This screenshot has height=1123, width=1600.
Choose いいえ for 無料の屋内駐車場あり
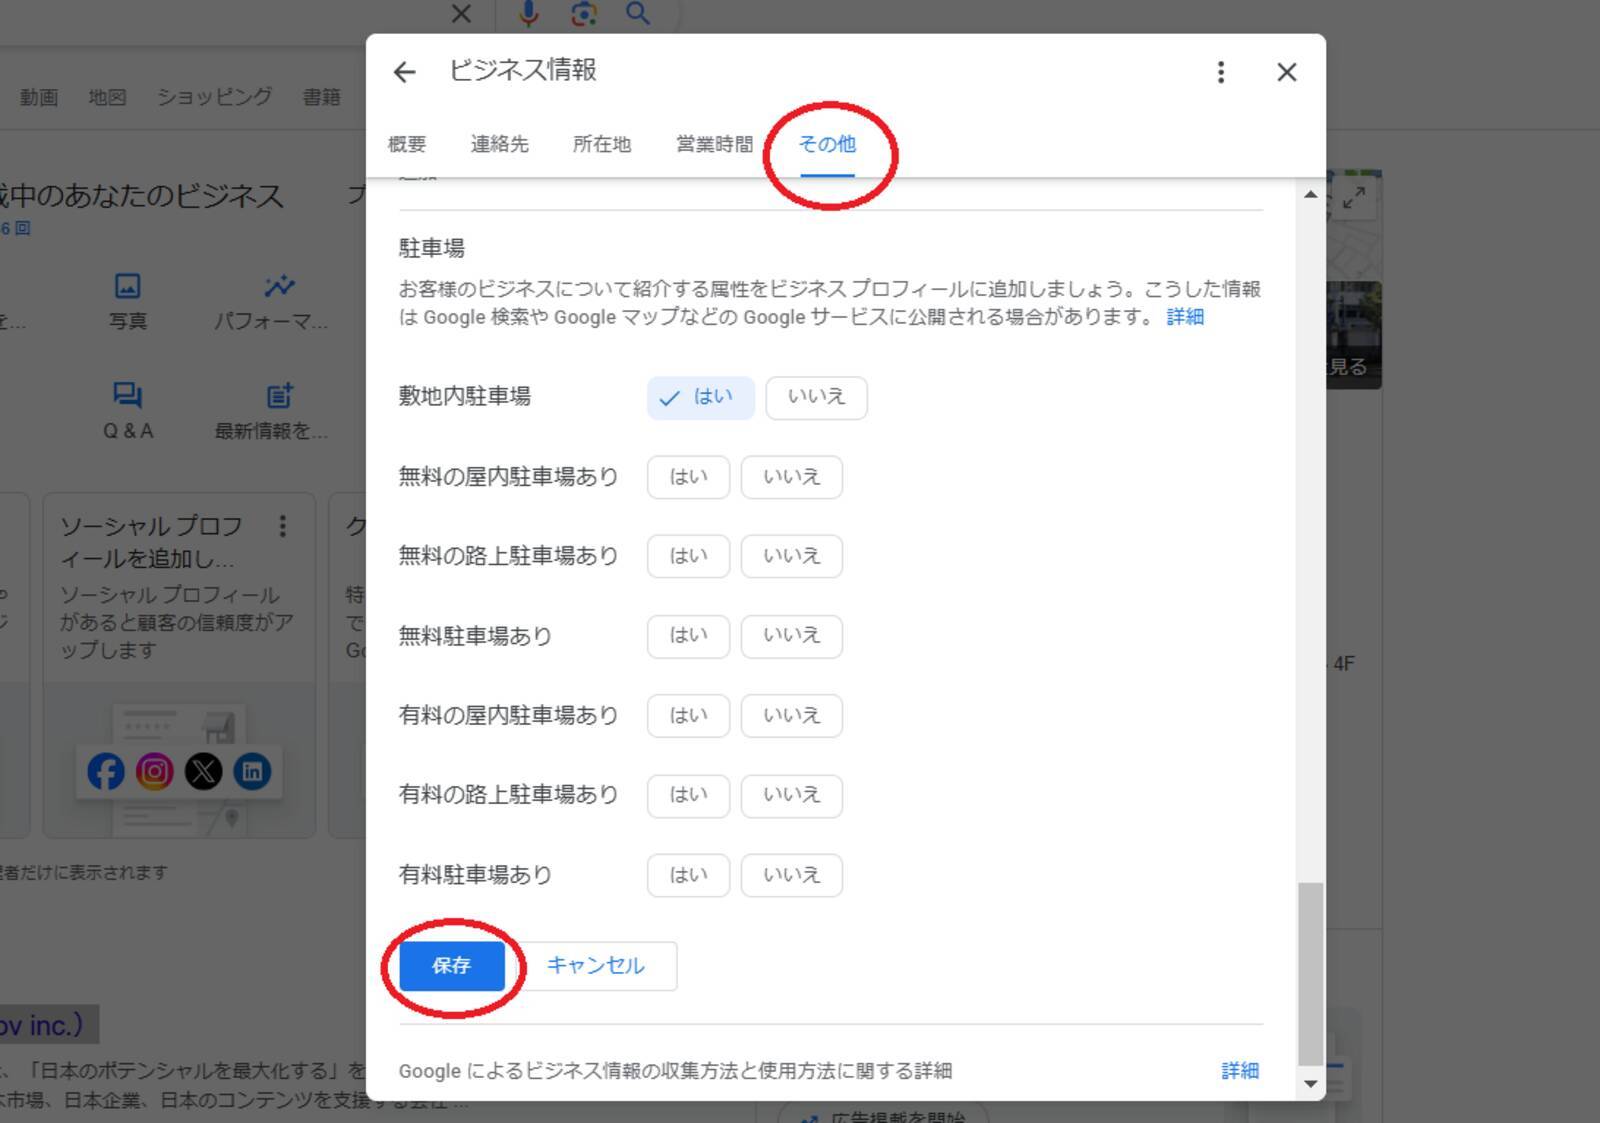coord(791,477)
